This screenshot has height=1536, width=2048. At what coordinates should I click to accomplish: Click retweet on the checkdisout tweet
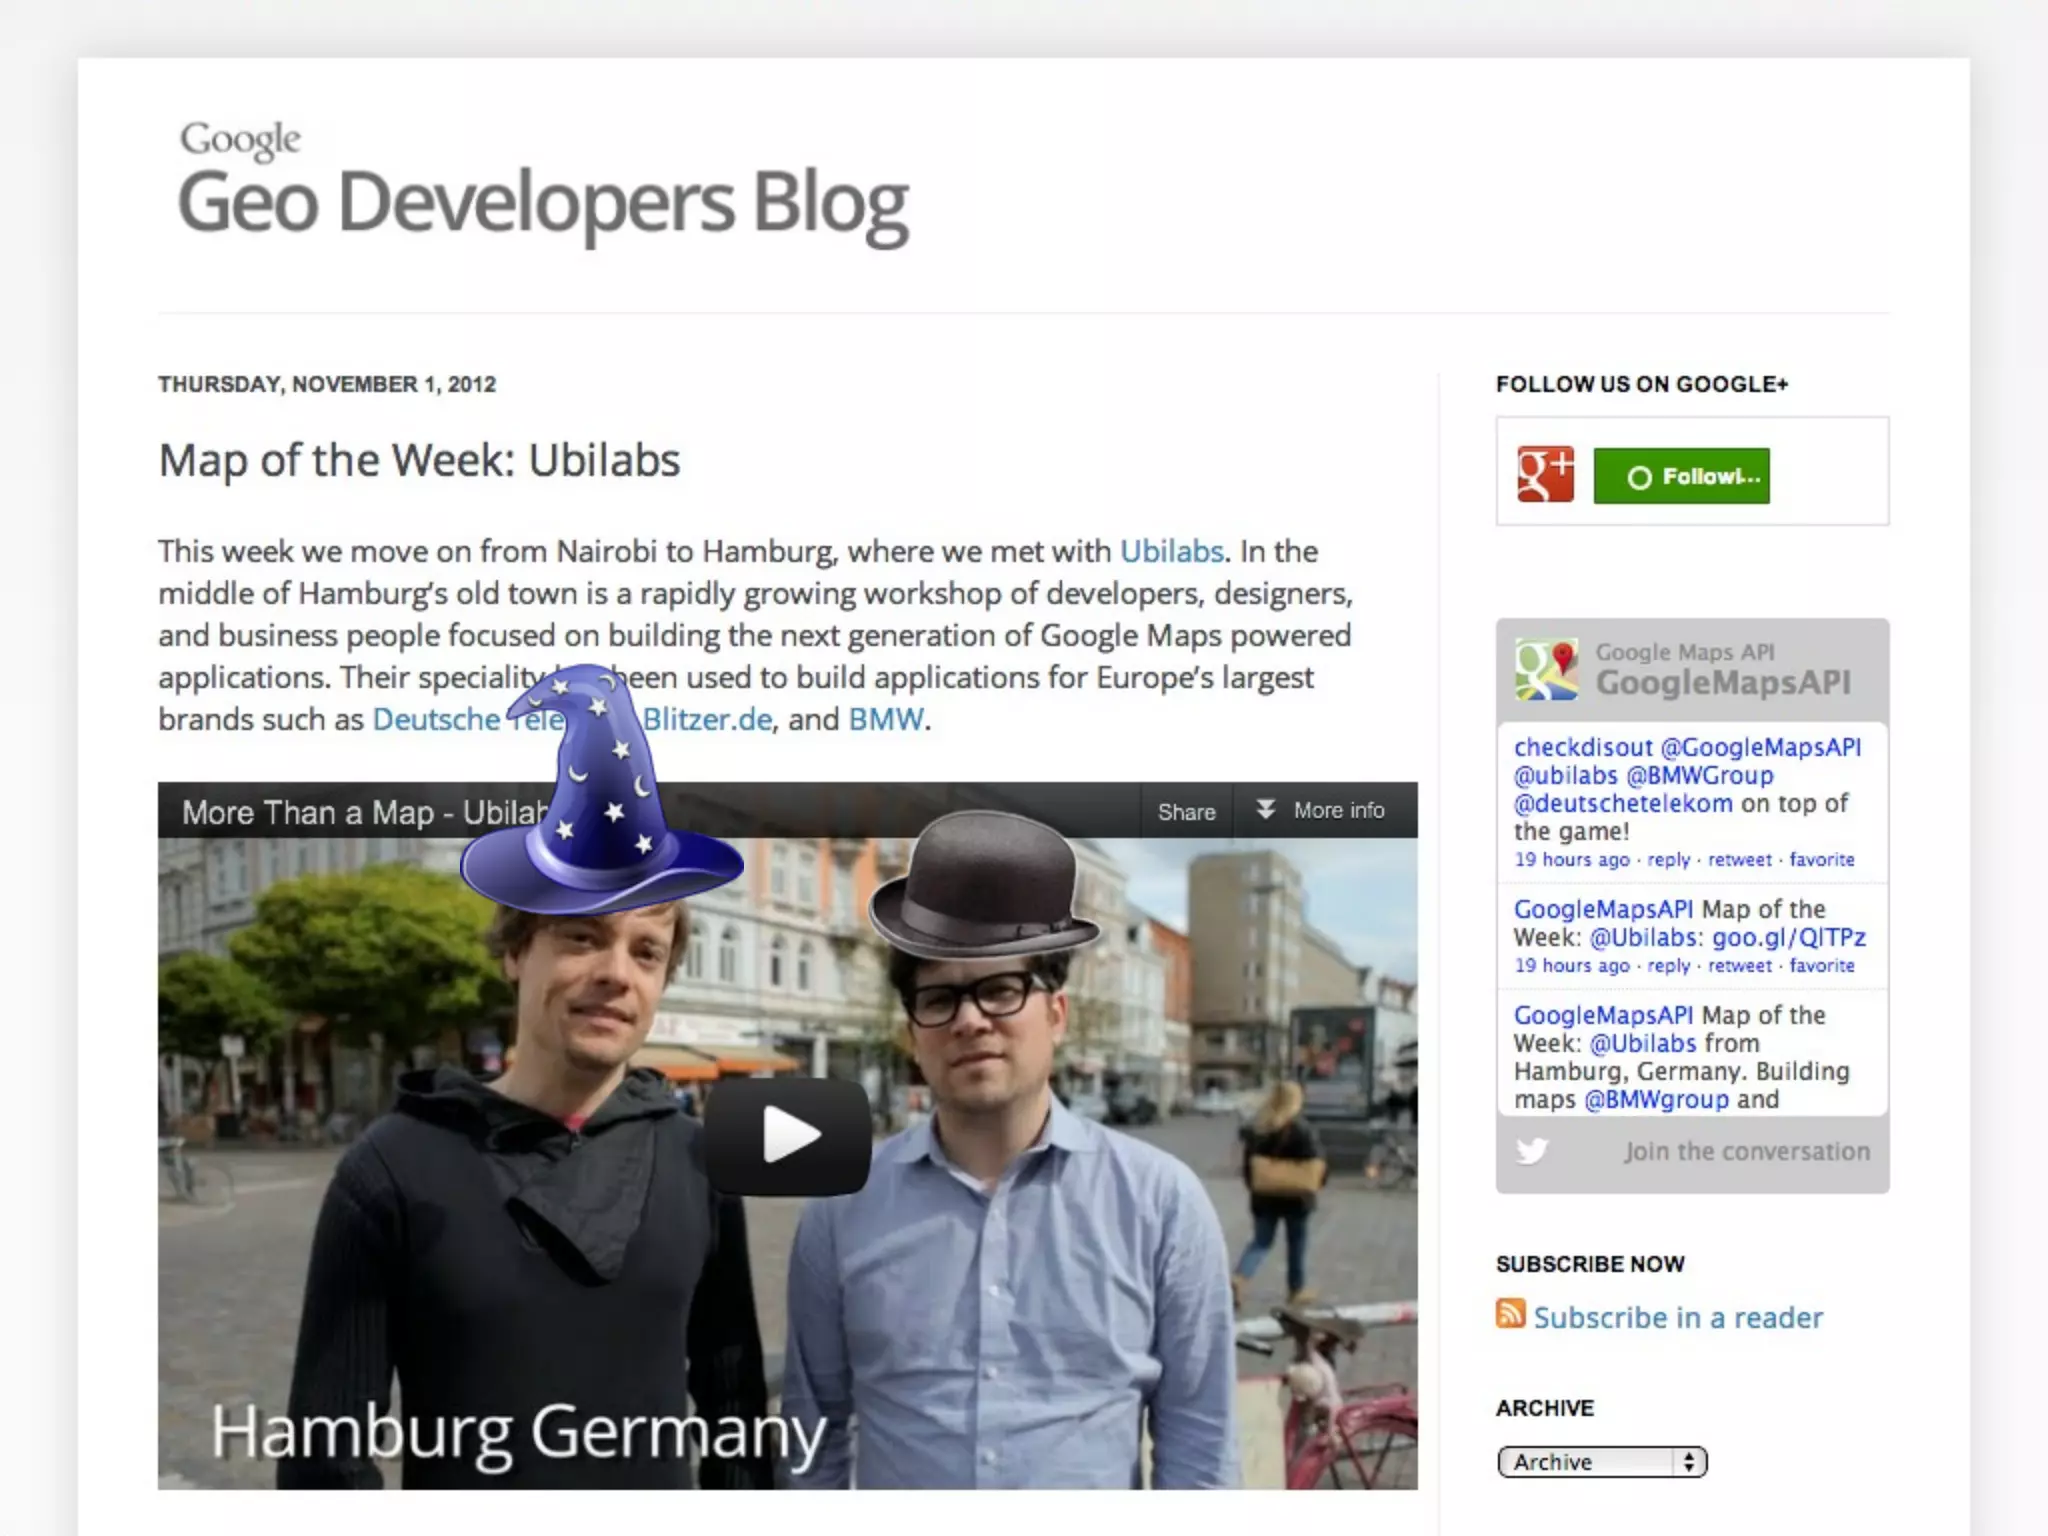pos(1739,860)
